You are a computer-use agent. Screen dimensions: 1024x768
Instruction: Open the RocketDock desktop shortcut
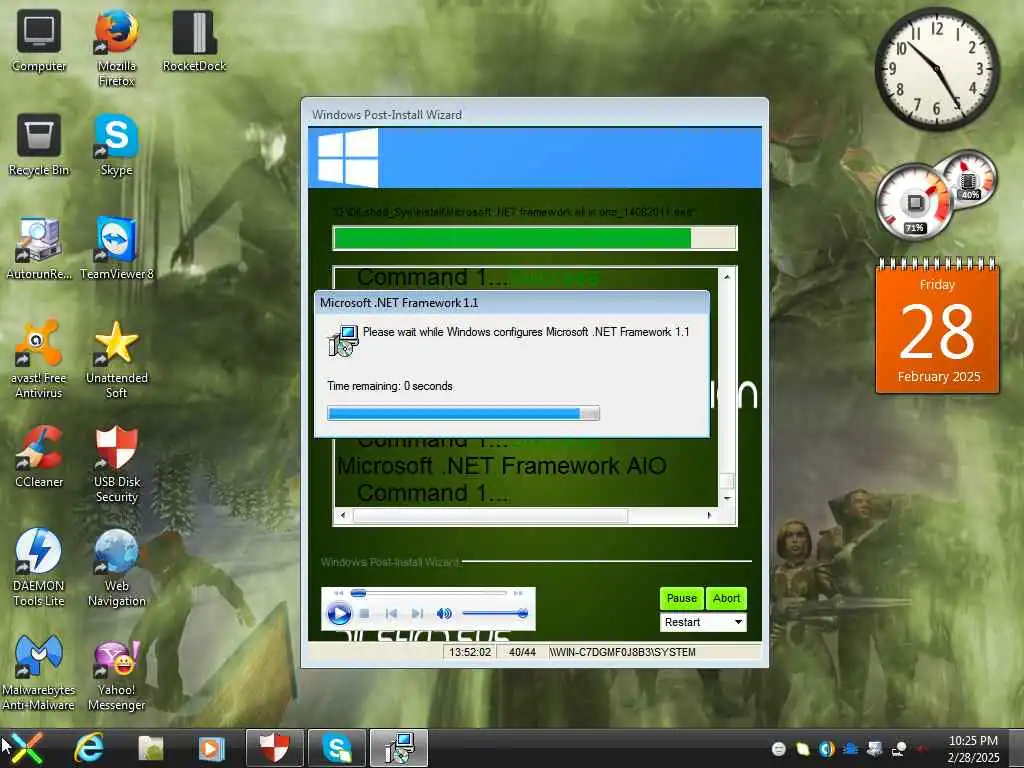click(194, 40)
